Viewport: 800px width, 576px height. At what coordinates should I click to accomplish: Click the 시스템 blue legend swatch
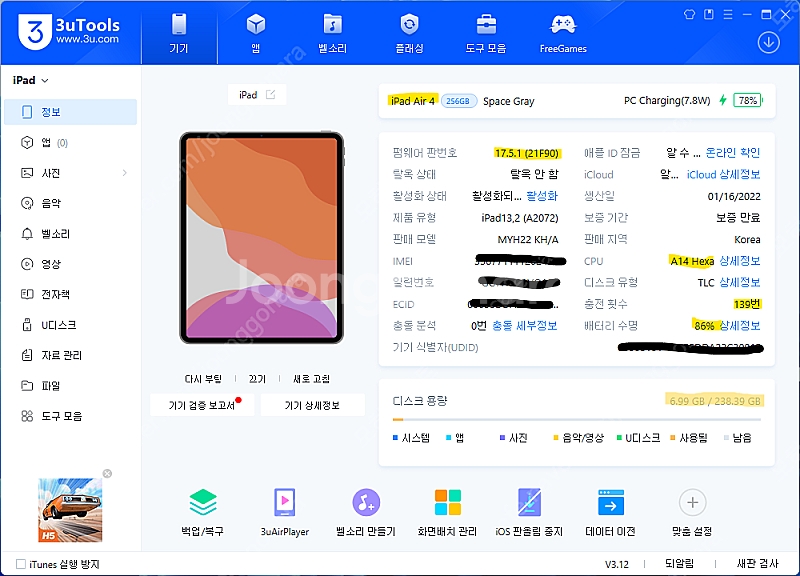(x=395, y=438)
